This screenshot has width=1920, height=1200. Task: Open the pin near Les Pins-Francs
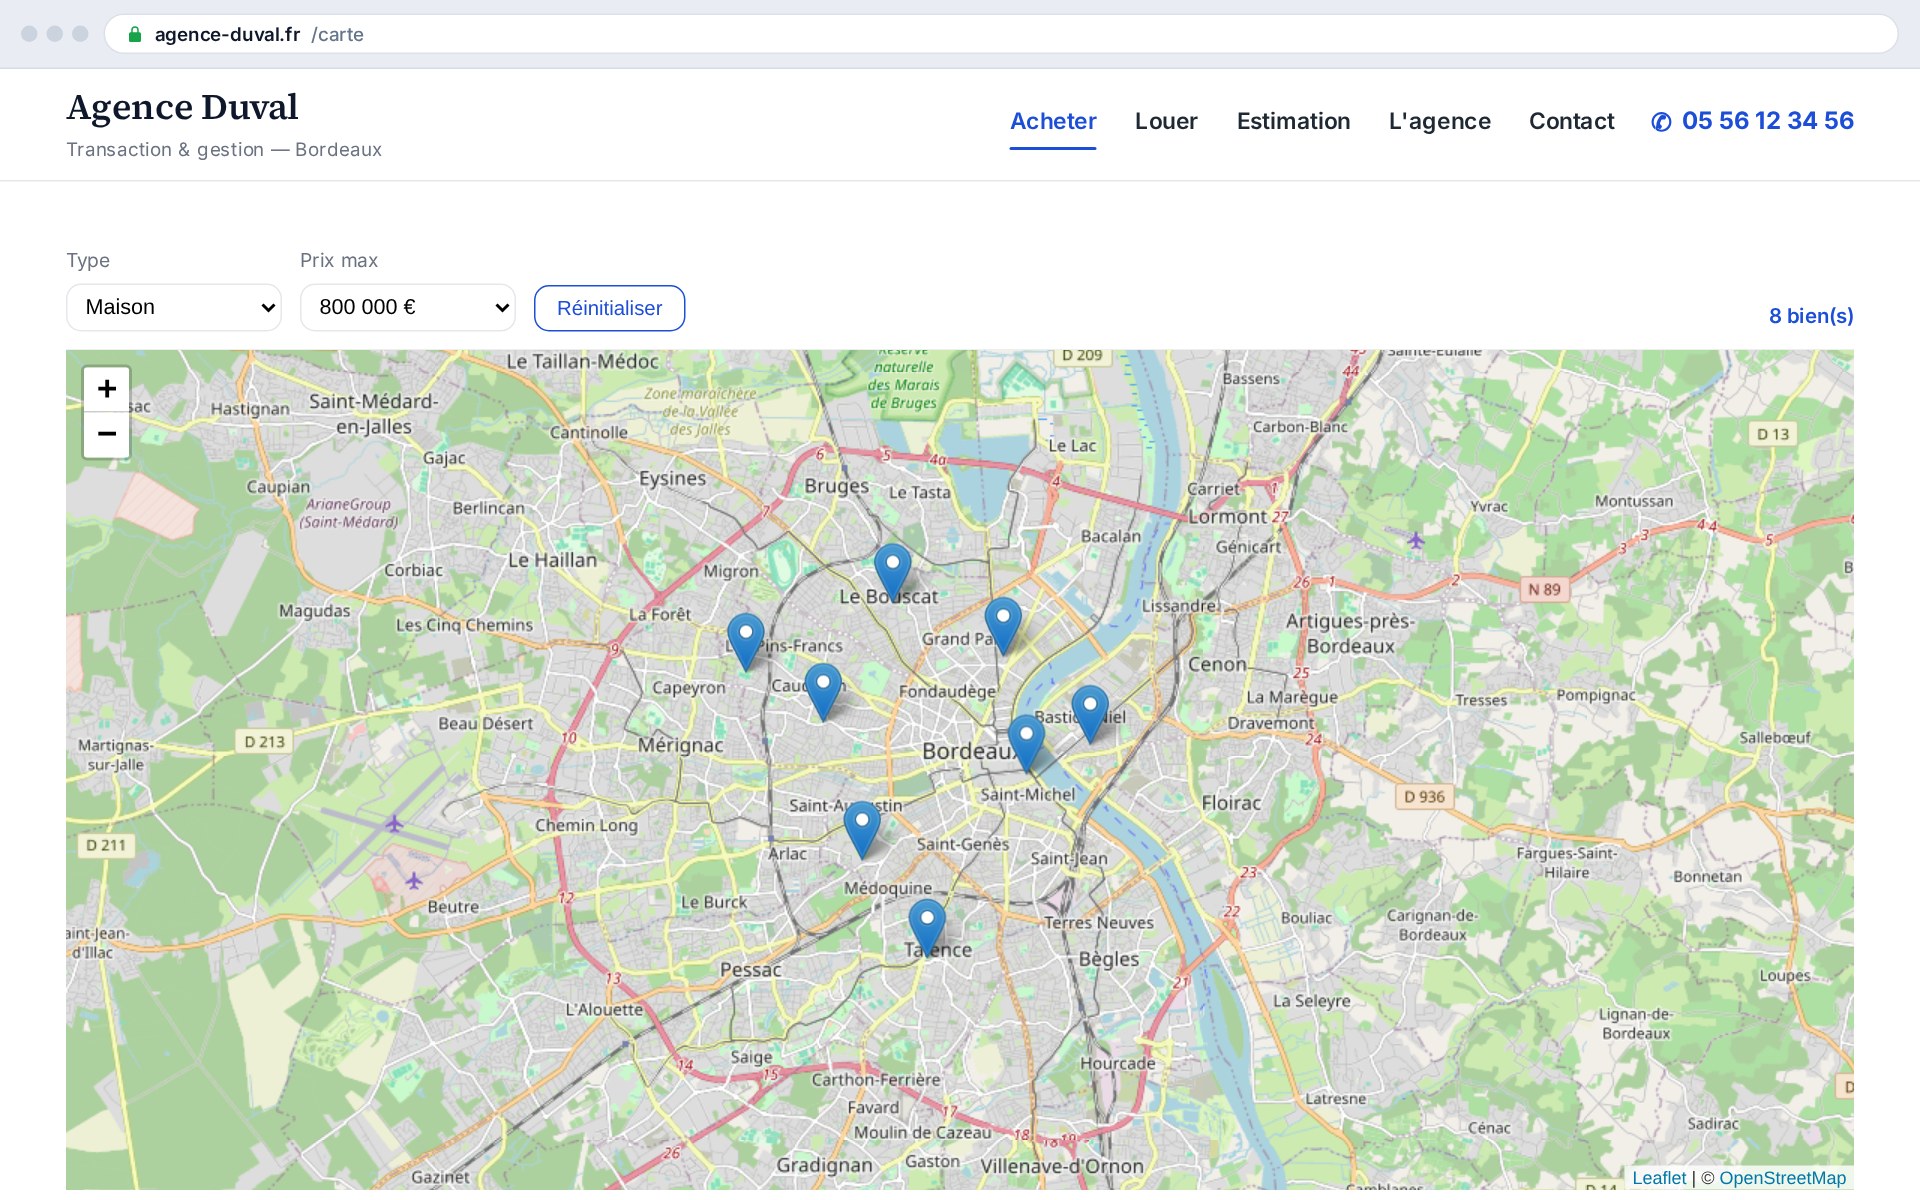tap(746, 642)
